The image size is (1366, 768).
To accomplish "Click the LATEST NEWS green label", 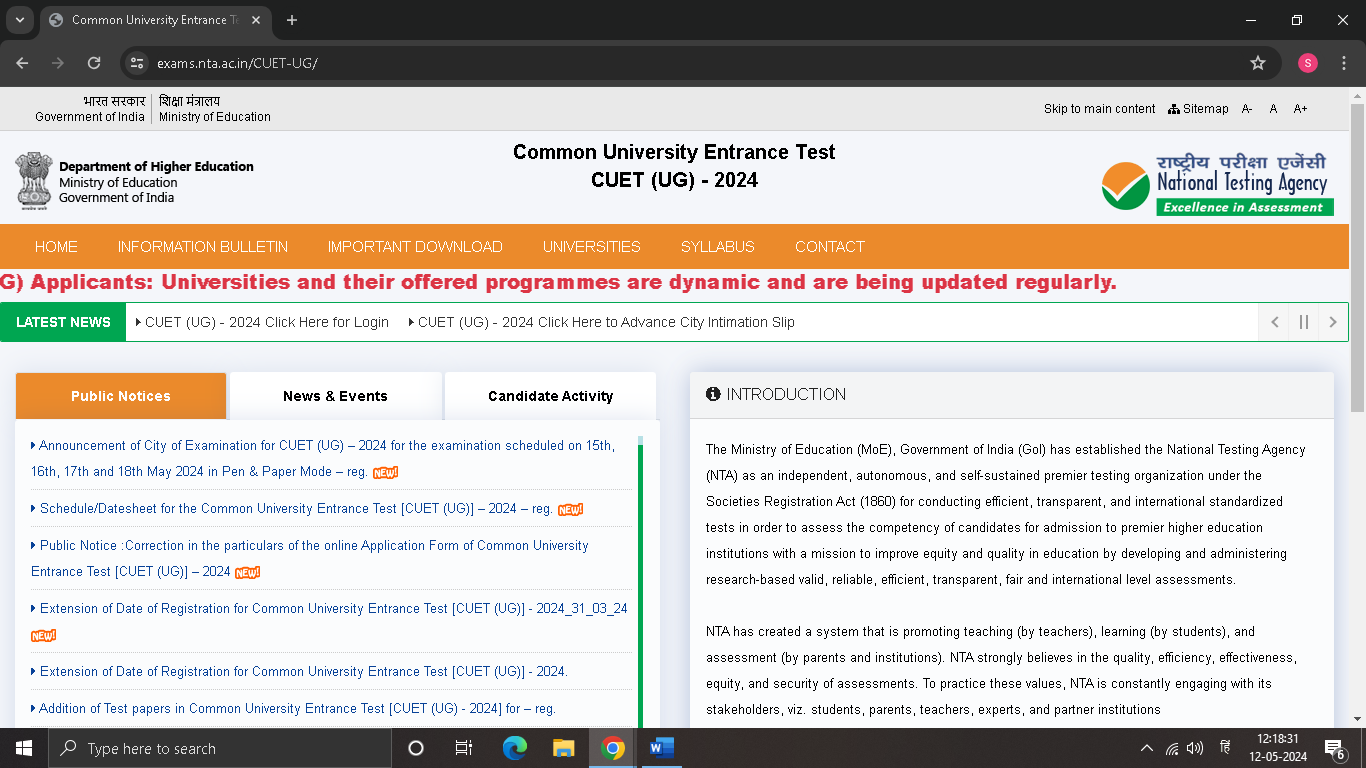I will 63,322.
